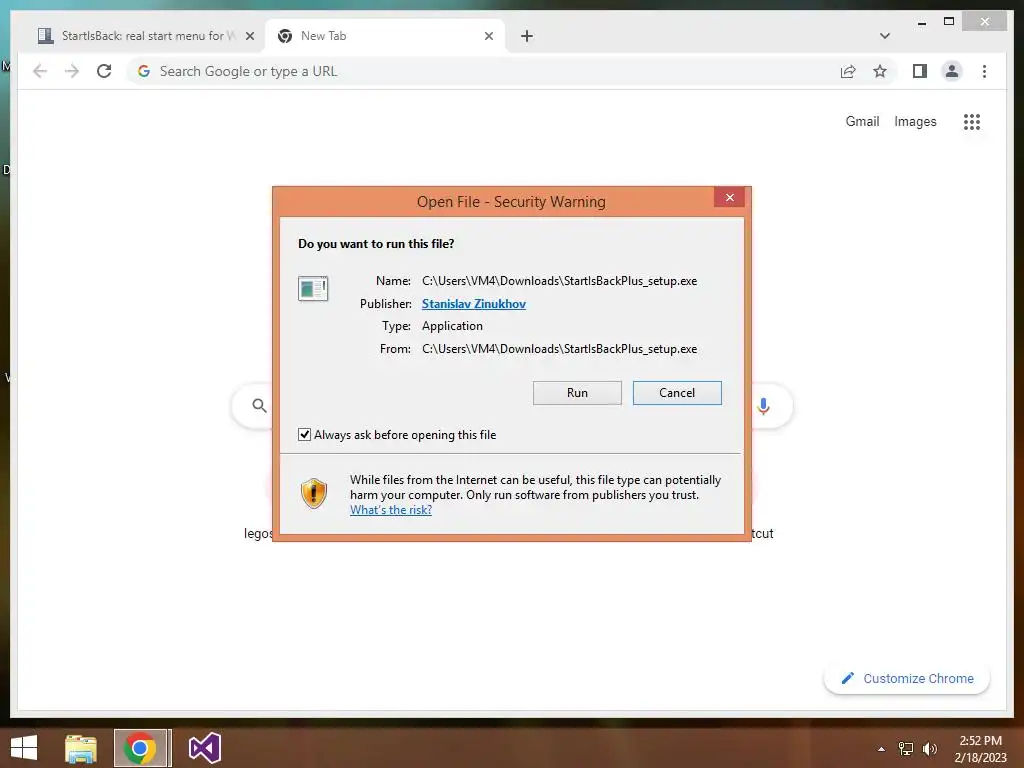Launch Visual Studio from the taskbar
The height and width of the screenshot is (768, 1024).
pyautogui.click(x=204, y=748)
